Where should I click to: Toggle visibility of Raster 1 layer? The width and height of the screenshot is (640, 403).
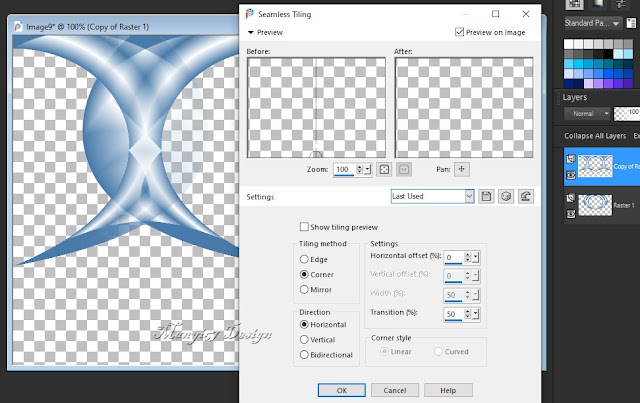click(x=571, y=214)
